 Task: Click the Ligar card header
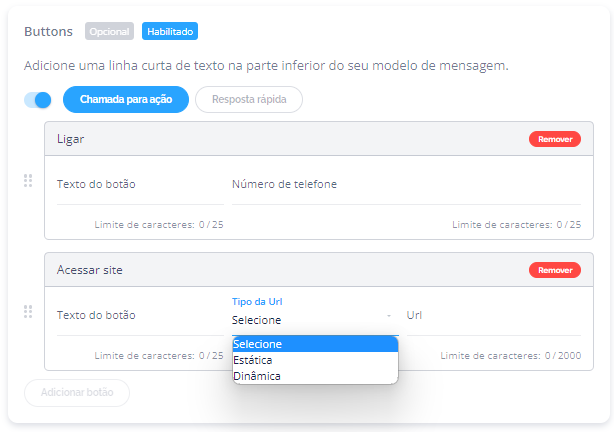280,139
